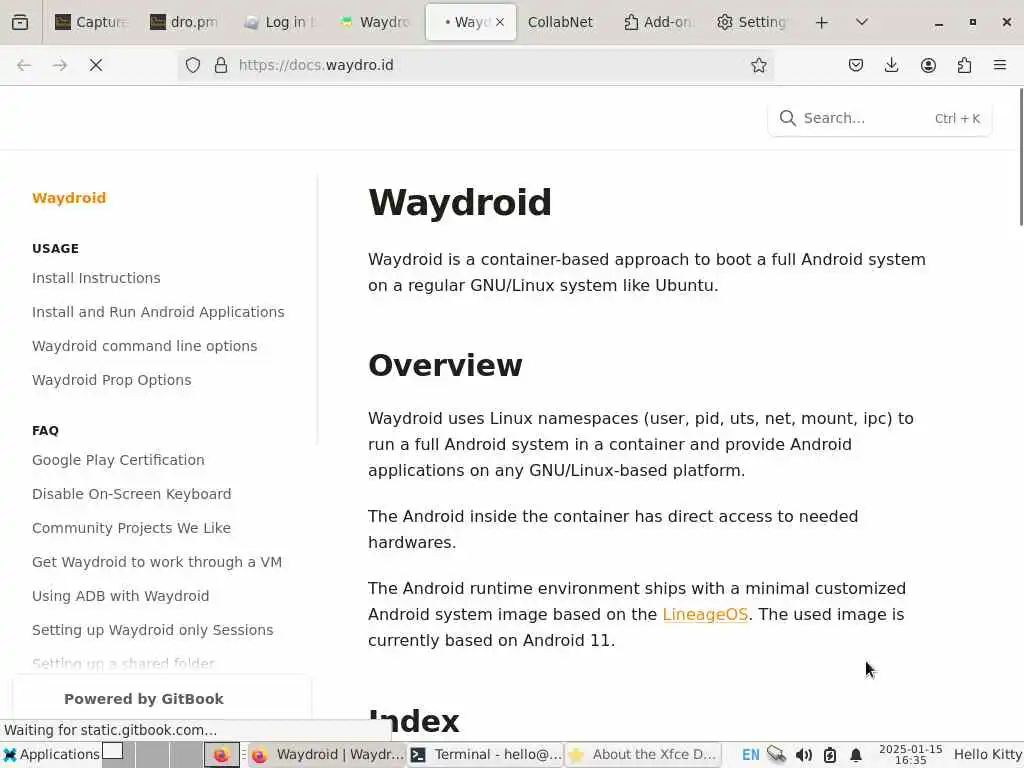Open Using ADB with Waydroid
This screenshot has width=1024, height=768.
point(121,596)
